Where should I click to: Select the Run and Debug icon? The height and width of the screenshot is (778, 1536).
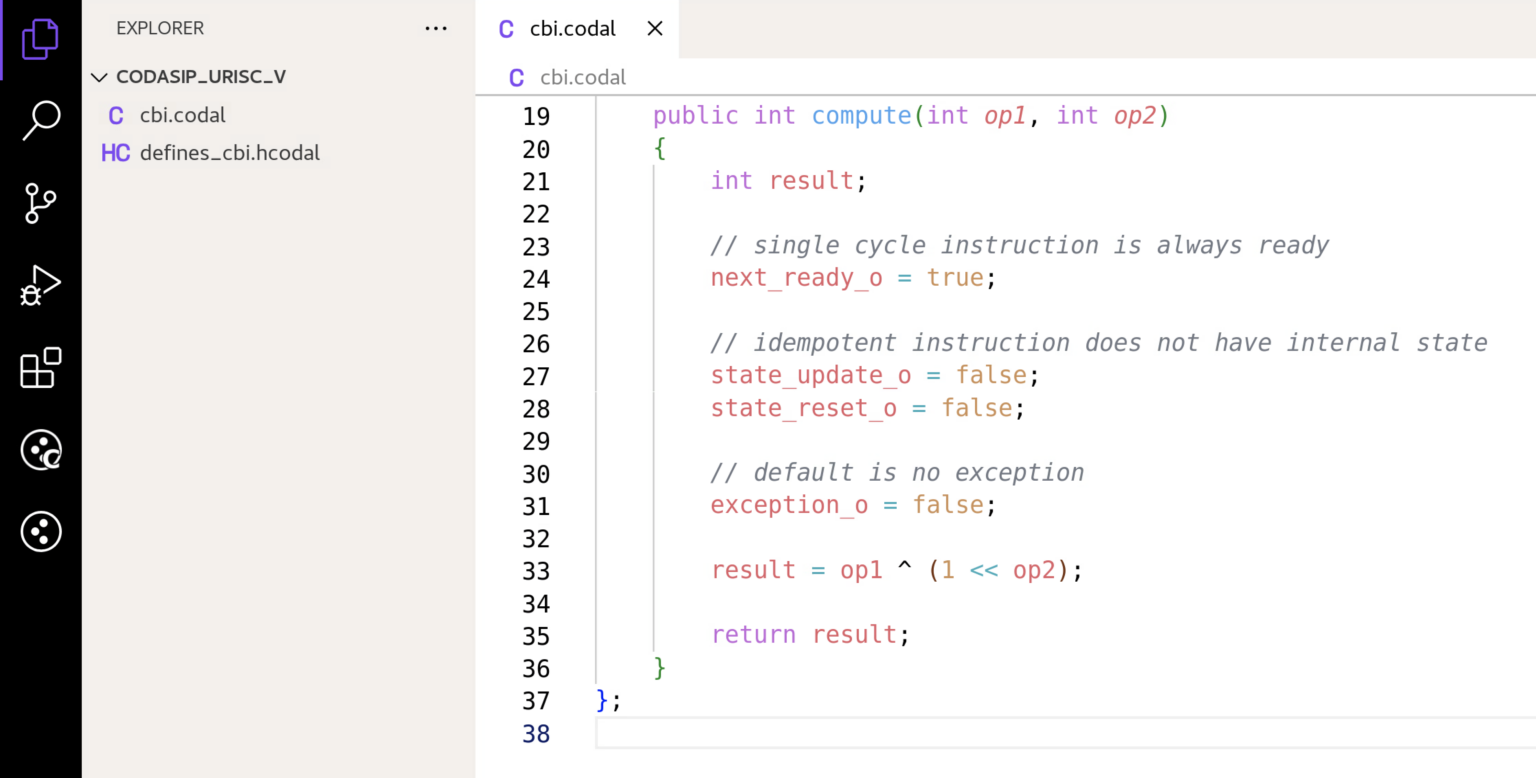click(40, 285)
